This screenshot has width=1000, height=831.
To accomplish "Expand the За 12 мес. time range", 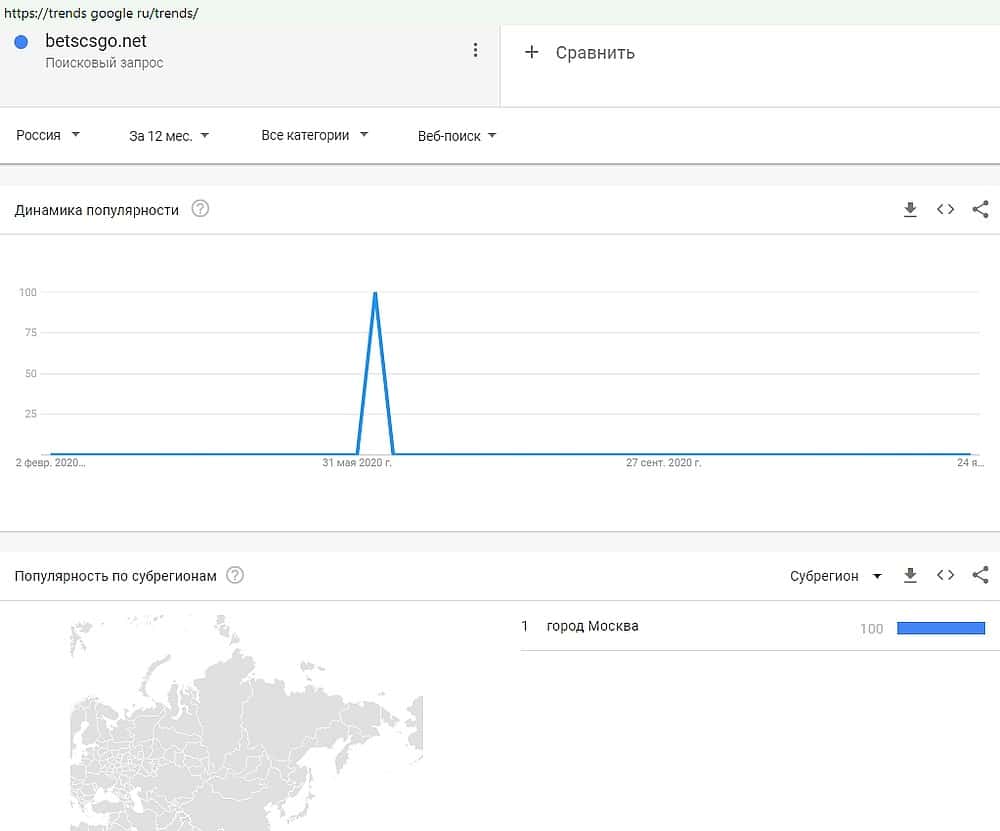I will (x=169, y=135).
